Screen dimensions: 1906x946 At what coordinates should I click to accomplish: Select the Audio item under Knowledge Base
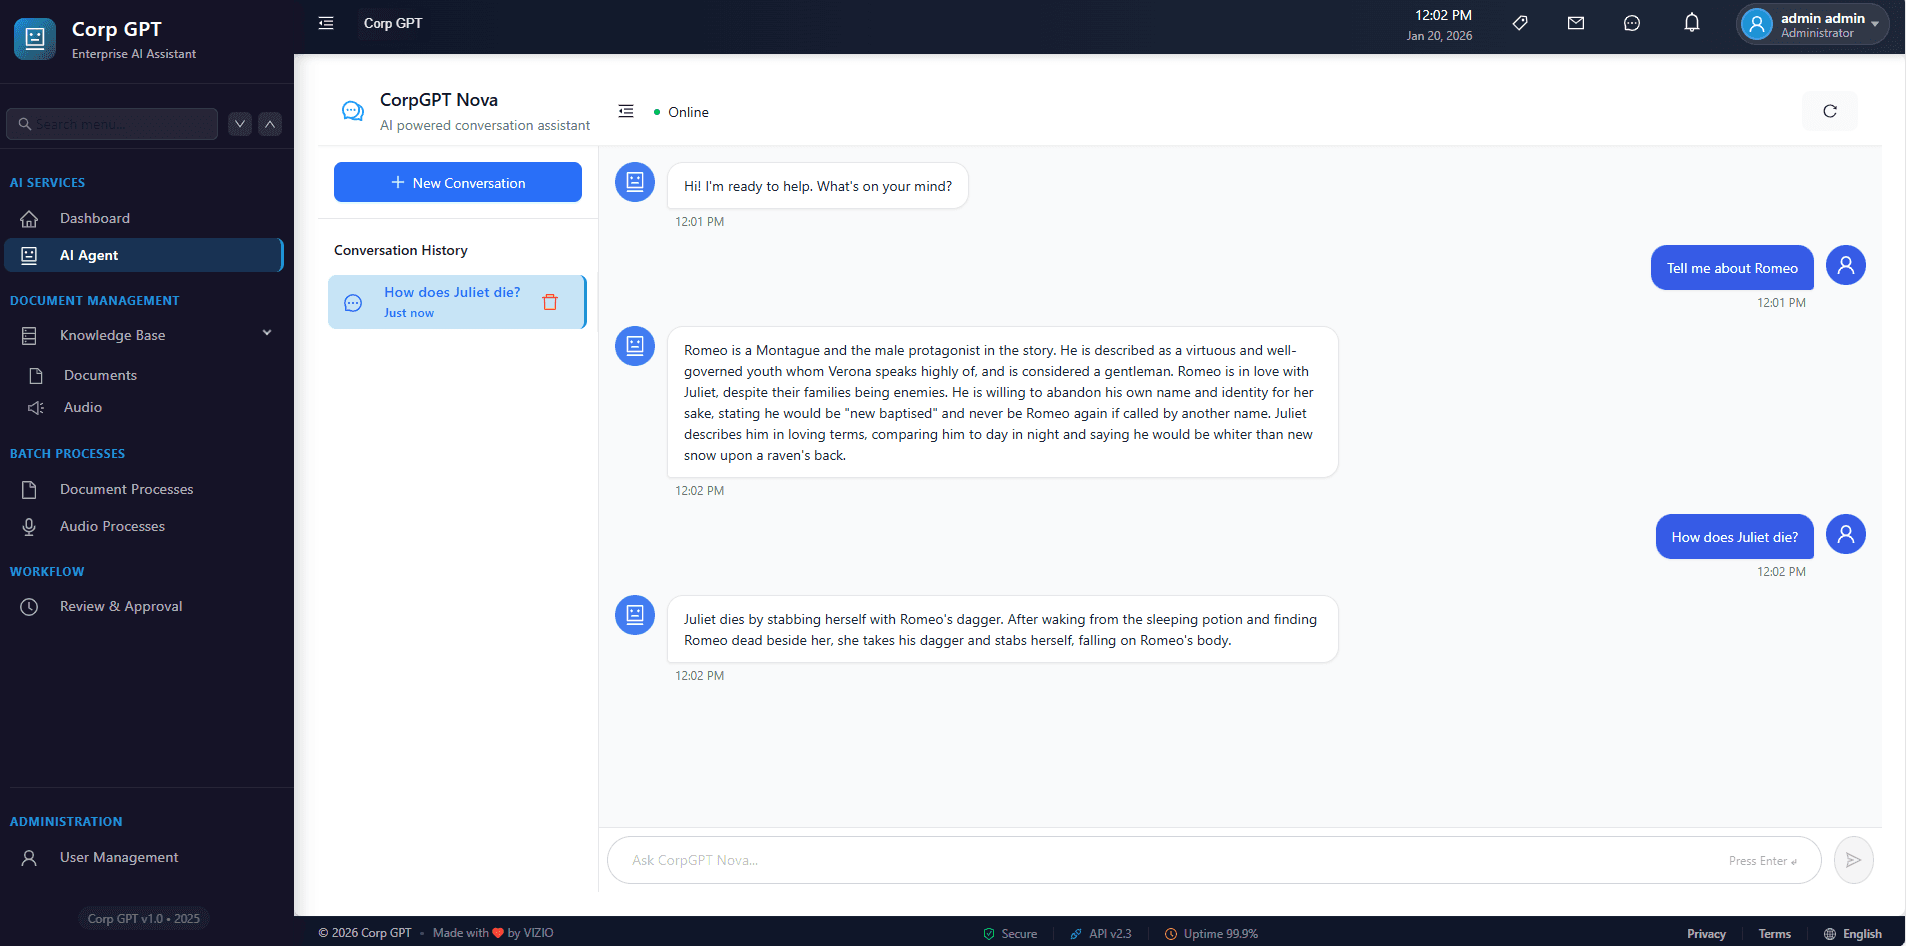(83, 407)
